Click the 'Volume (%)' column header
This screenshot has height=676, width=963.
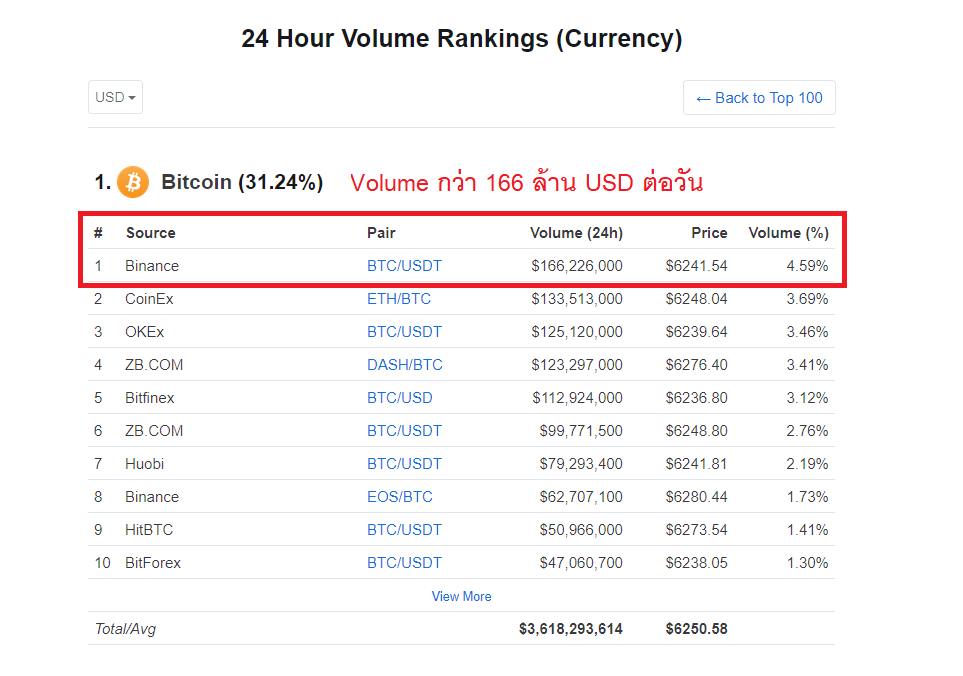click(789, 233)
